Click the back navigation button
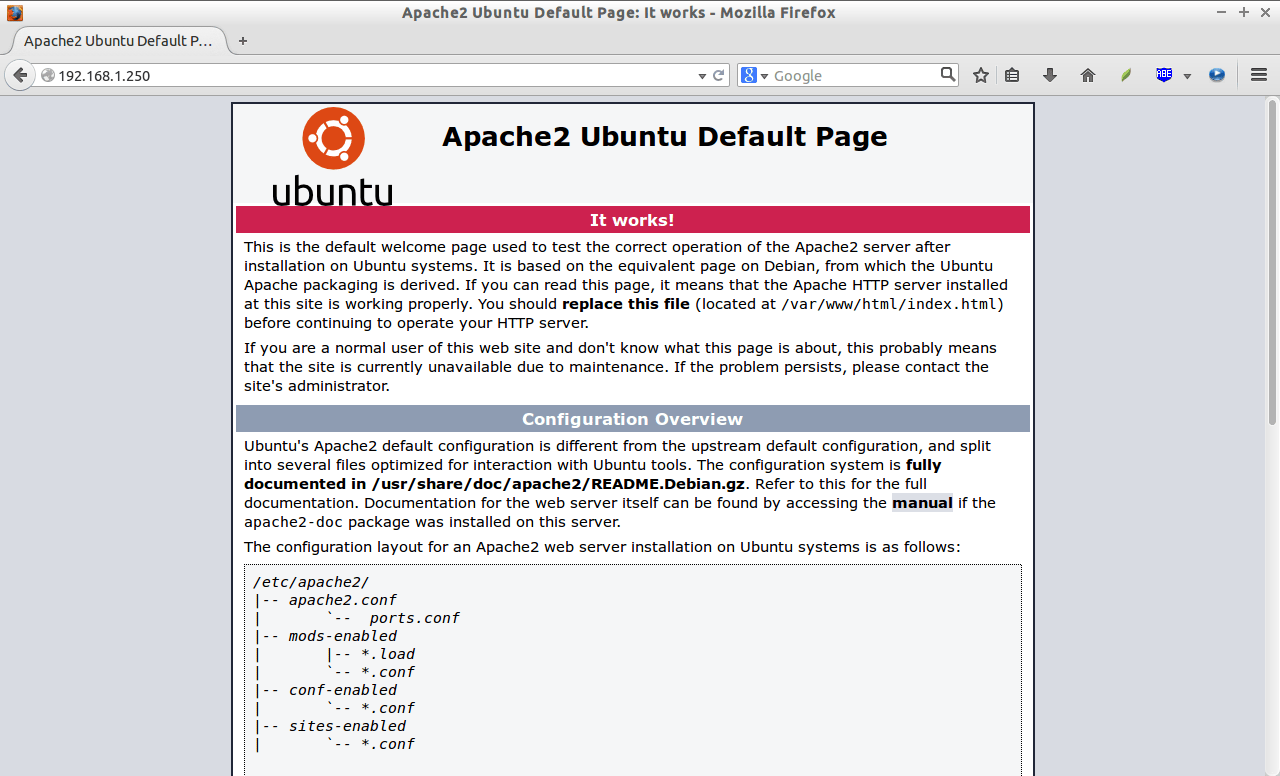The image size is (1280, 776). (x=20, y=75)
